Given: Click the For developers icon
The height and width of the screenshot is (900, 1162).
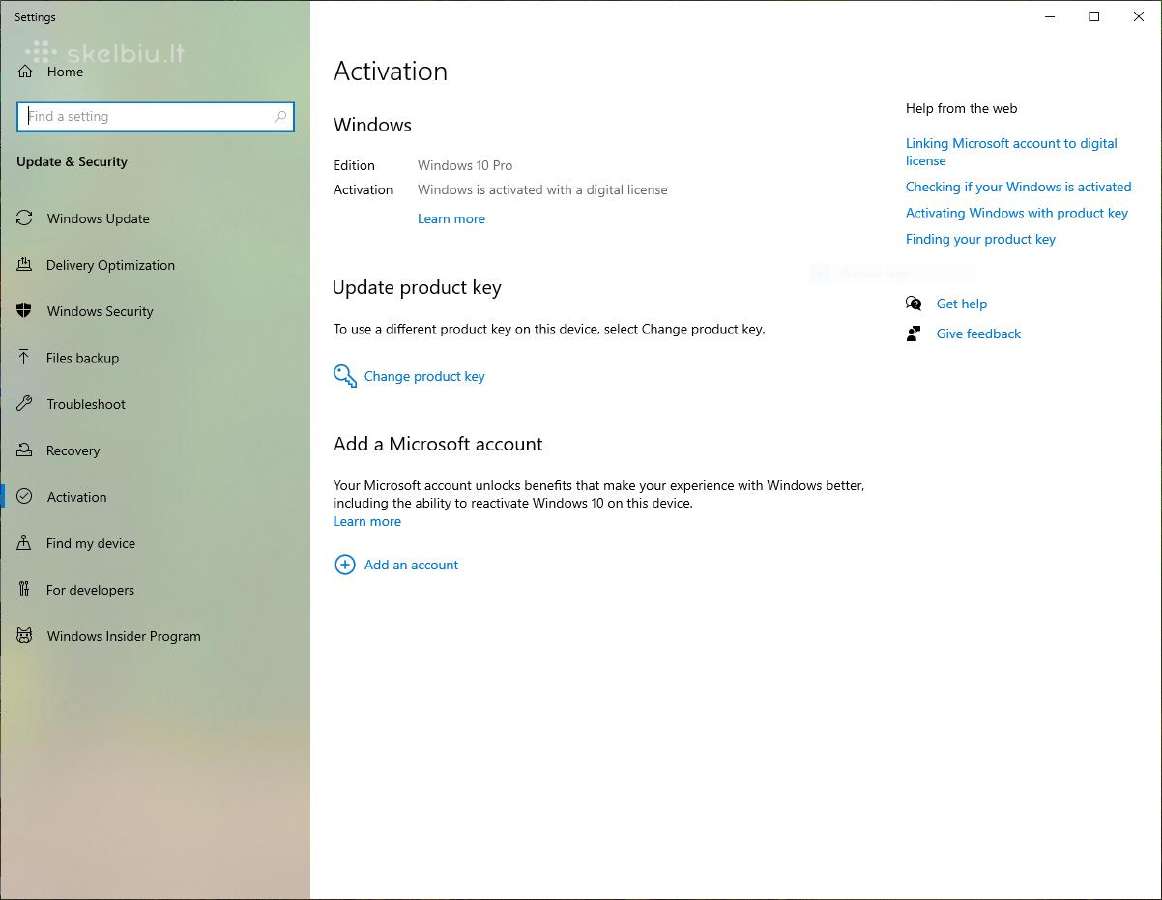Looking at the screenshot, I should pyautogui.click(x=24, y=589).
